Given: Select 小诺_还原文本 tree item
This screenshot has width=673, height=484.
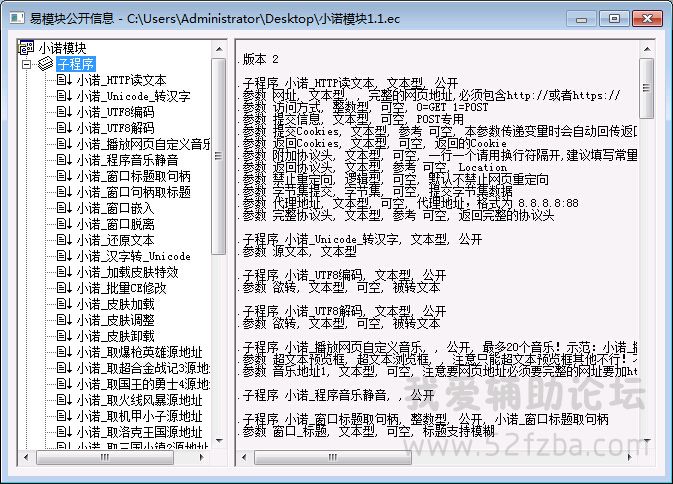Looking at the screenshot, I should (x=115, y=240).
